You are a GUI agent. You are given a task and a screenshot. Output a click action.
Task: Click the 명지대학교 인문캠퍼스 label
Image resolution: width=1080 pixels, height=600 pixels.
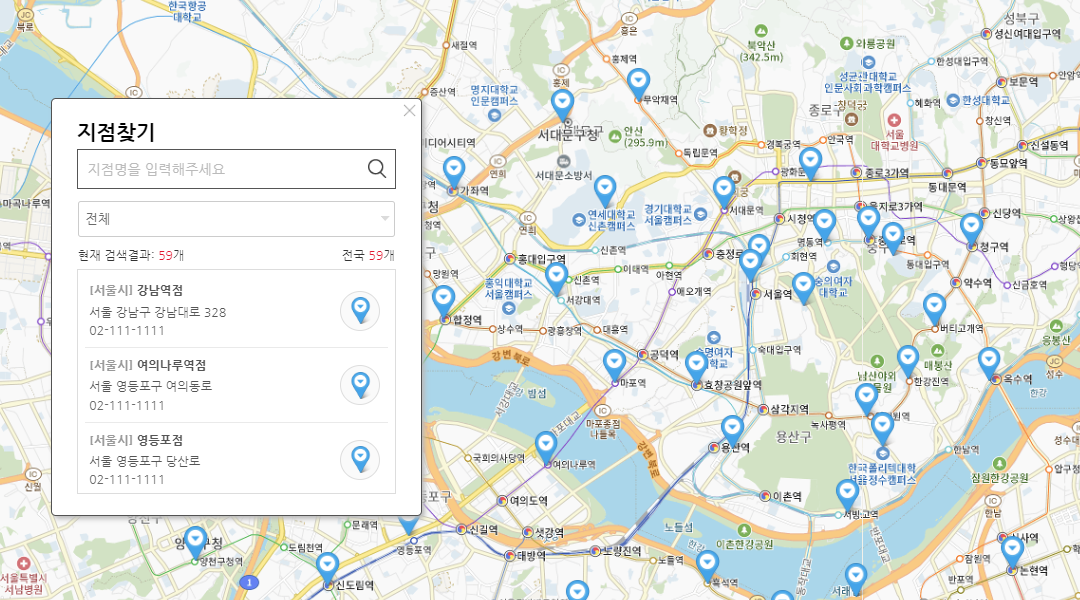tap(495, 95)
